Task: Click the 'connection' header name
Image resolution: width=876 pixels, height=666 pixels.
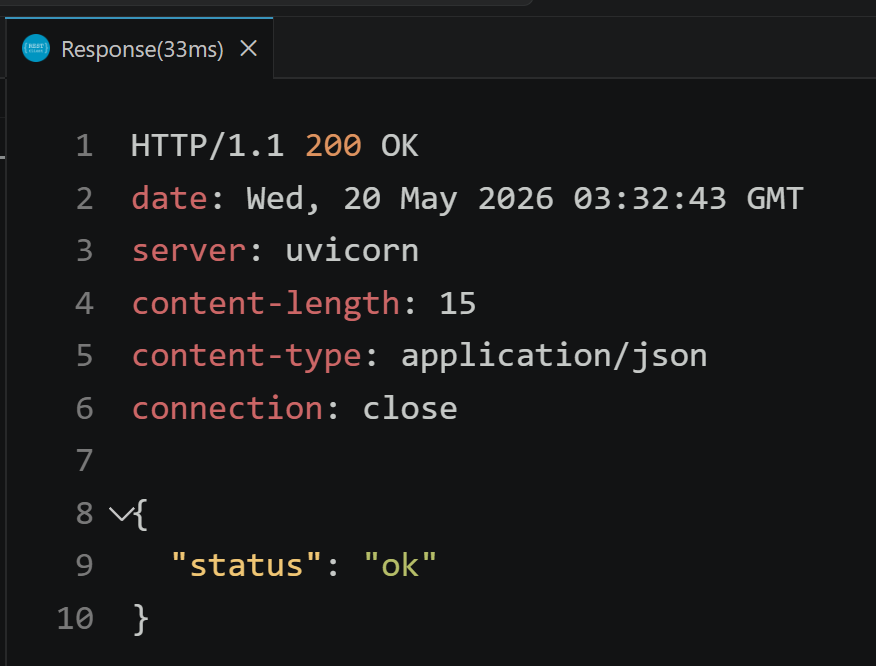Action: 227,408
